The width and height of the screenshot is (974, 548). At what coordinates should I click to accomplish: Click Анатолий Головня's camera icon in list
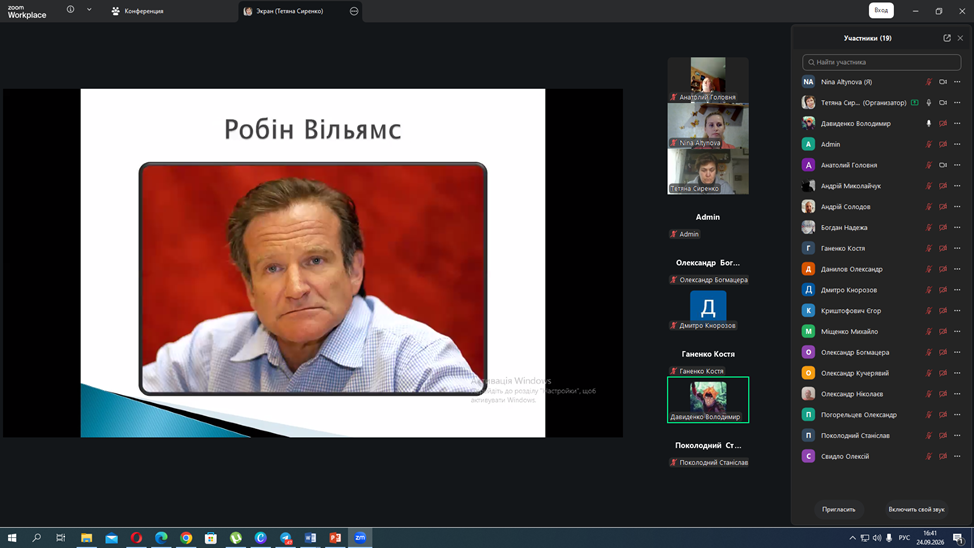point(943,165)
